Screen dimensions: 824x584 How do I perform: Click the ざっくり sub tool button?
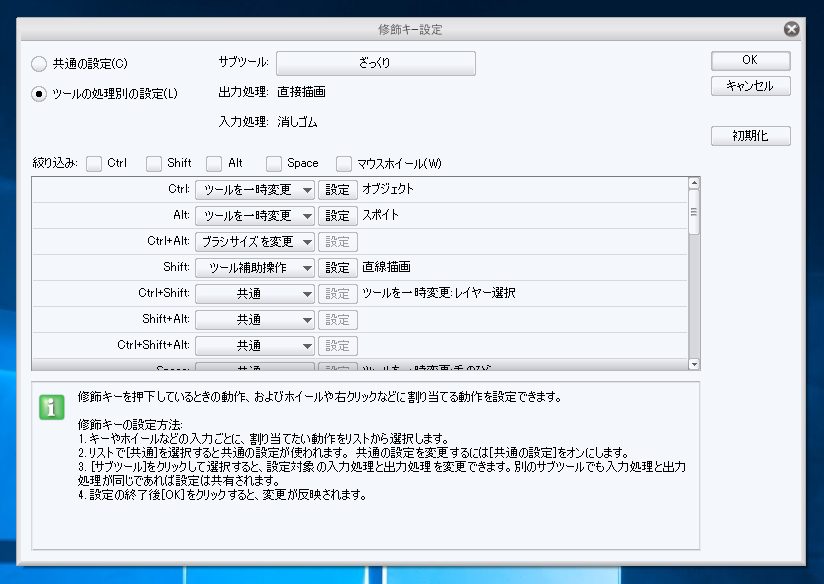(376, 63)
